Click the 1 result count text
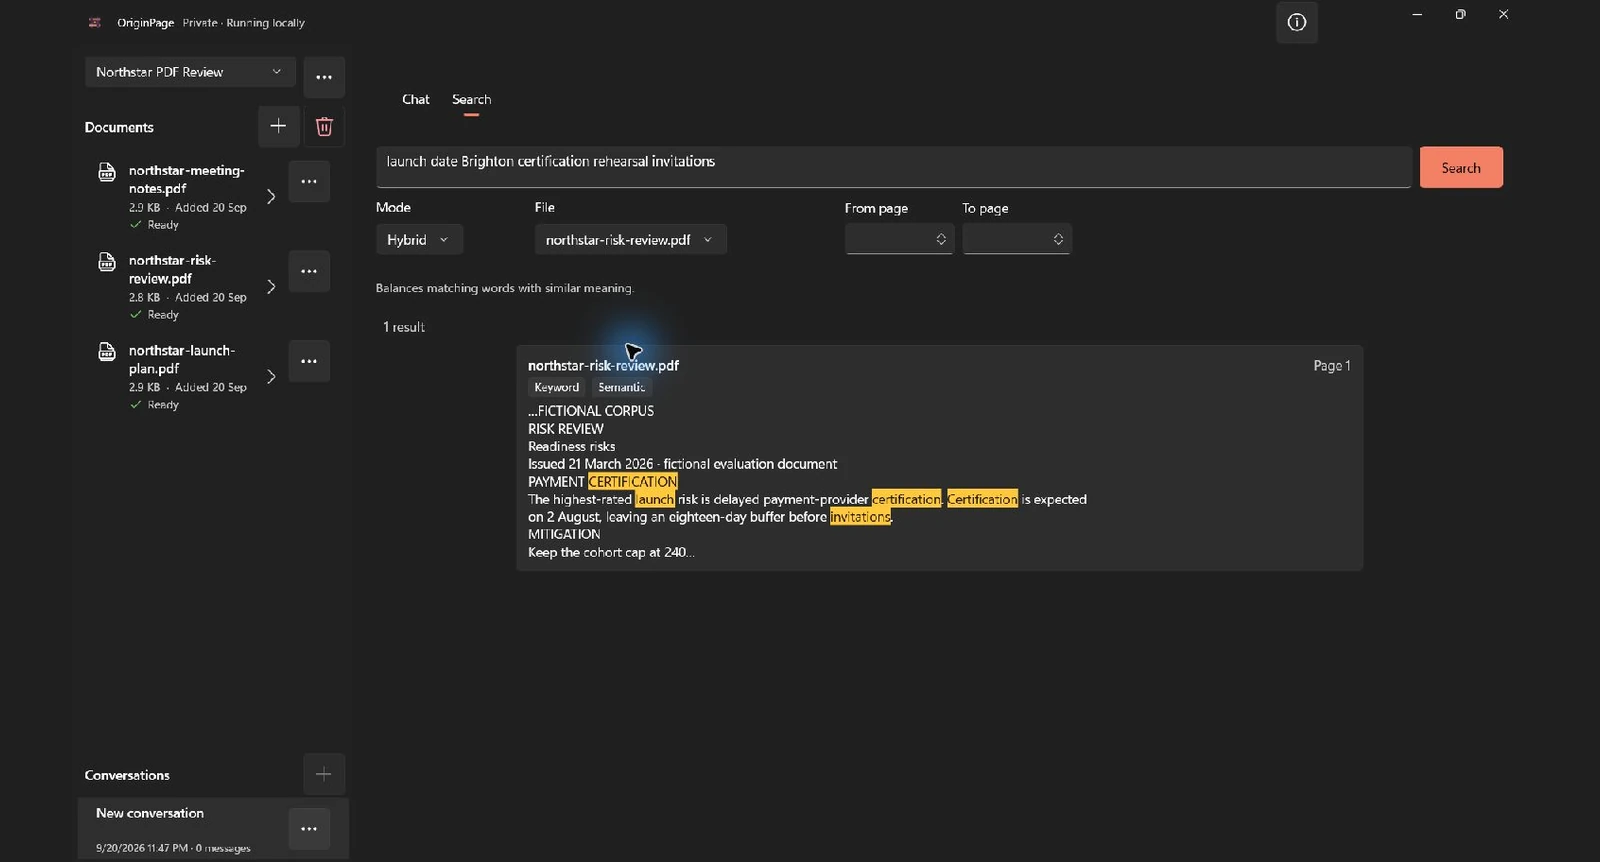1600x862 pixels. [404, 327]
